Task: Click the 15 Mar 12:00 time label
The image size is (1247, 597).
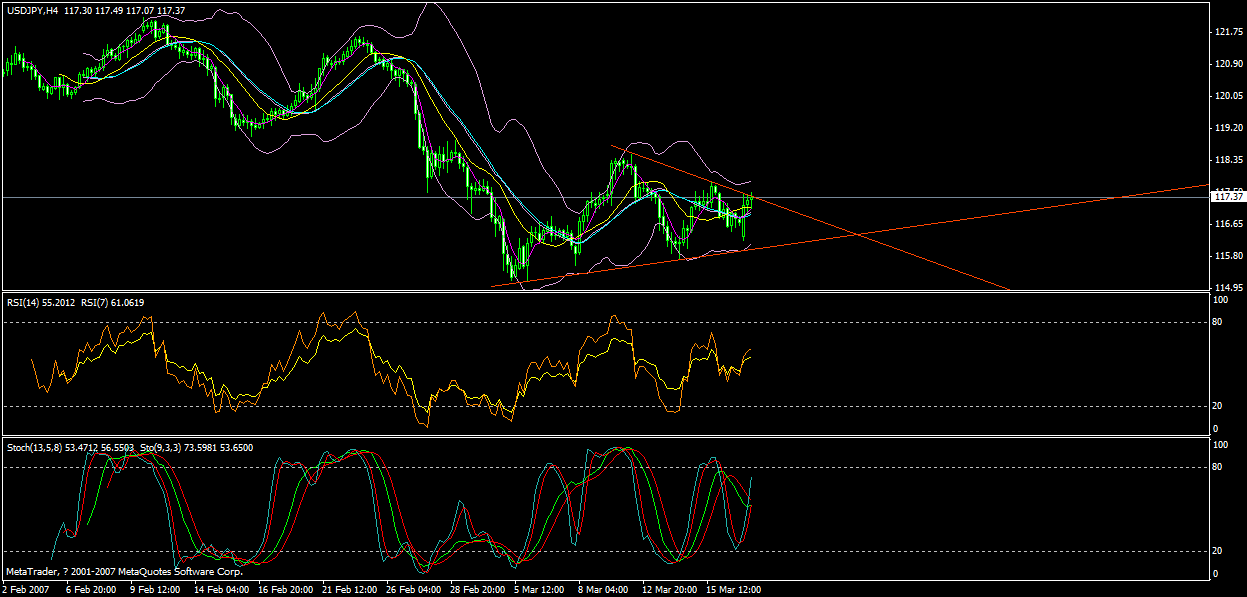Action: click(x=734, y=589)
